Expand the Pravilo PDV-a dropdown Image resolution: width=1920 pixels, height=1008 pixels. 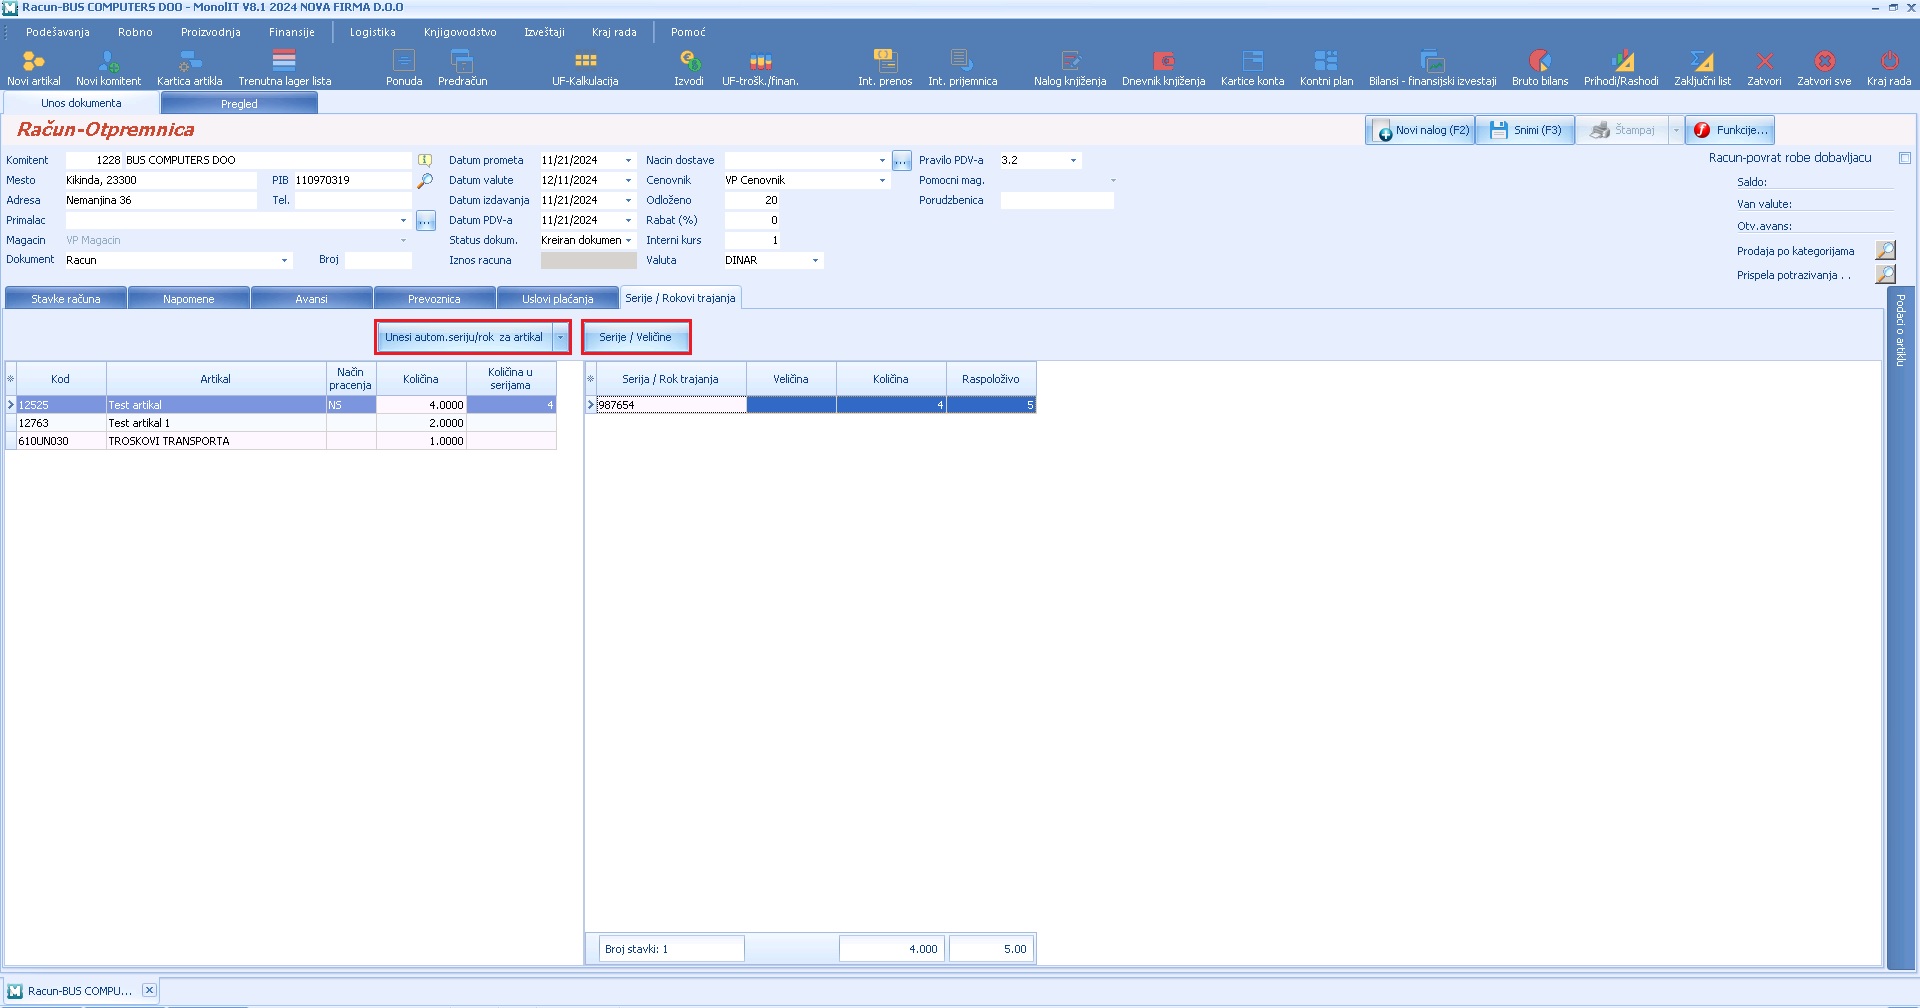(x=1074, y=160)
